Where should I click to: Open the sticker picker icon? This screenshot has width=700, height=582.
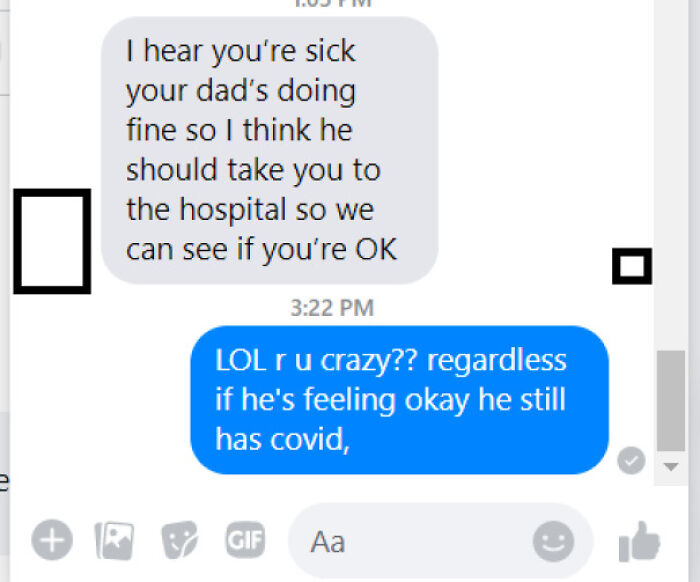pyautogui.click(x=179, y=540)
